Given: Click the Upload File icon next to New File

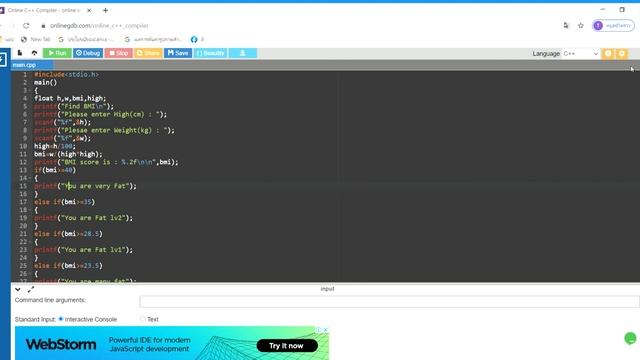Looking at the screenshot, I should tap(34, 53).
